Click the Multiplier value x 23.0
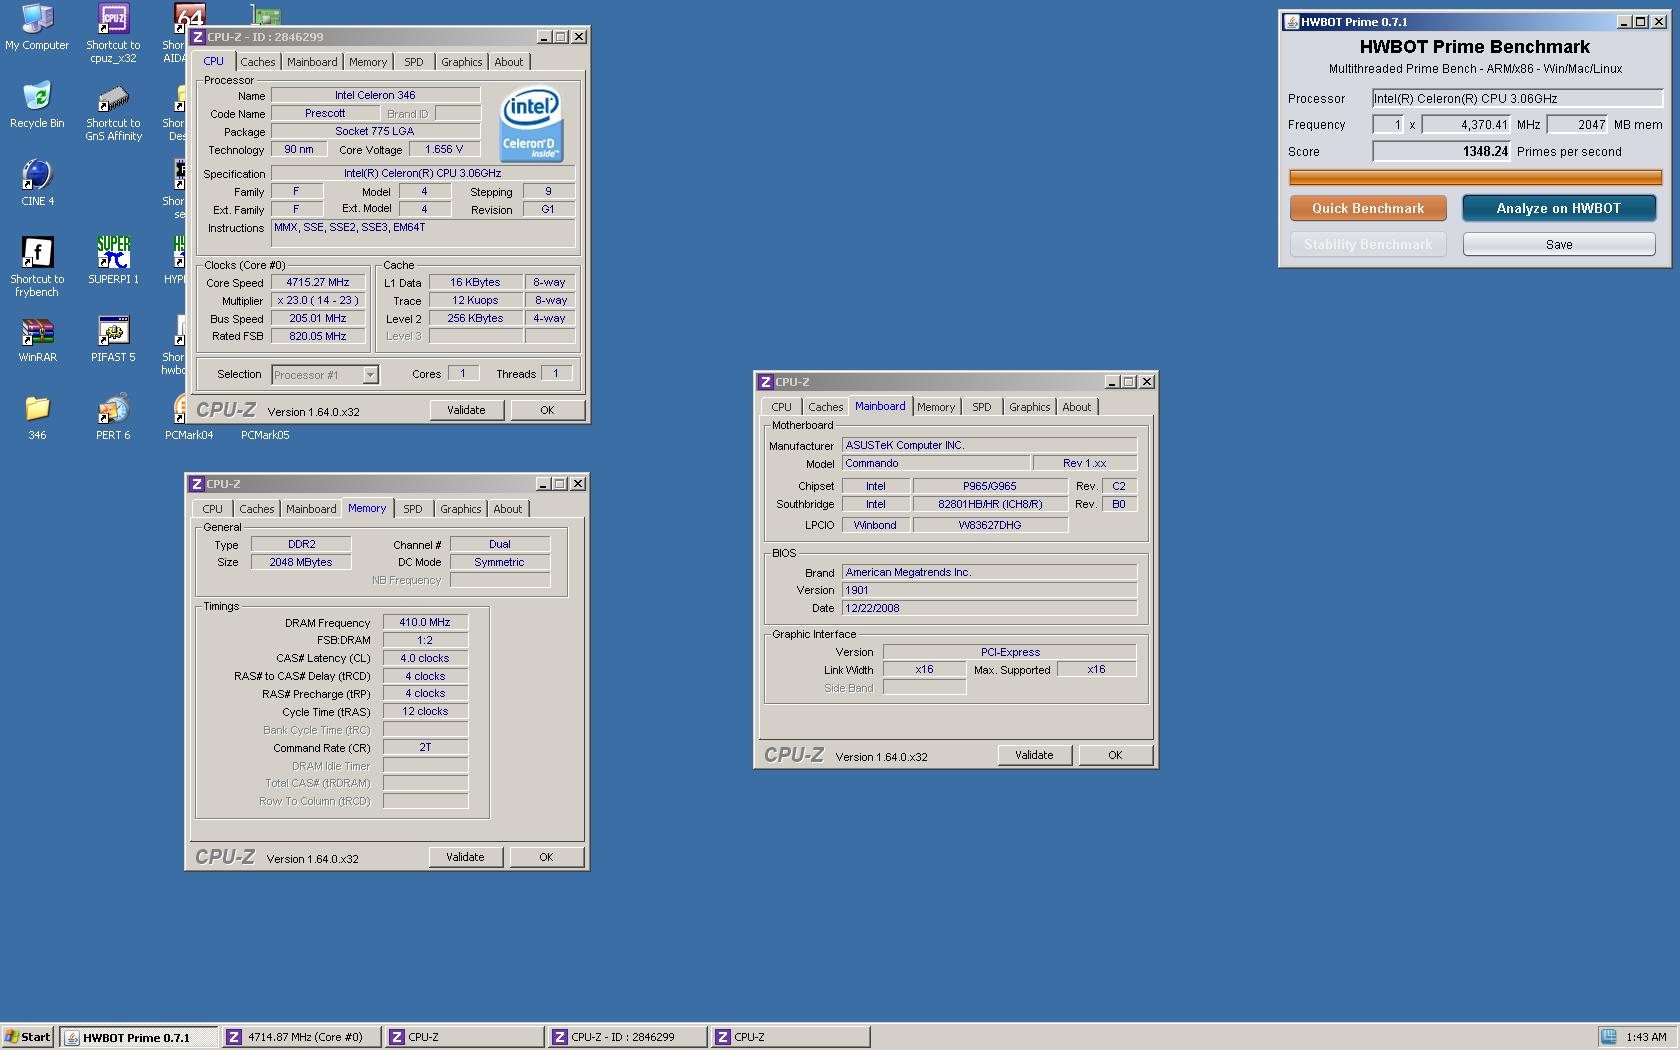 click(x=318, y=301)
